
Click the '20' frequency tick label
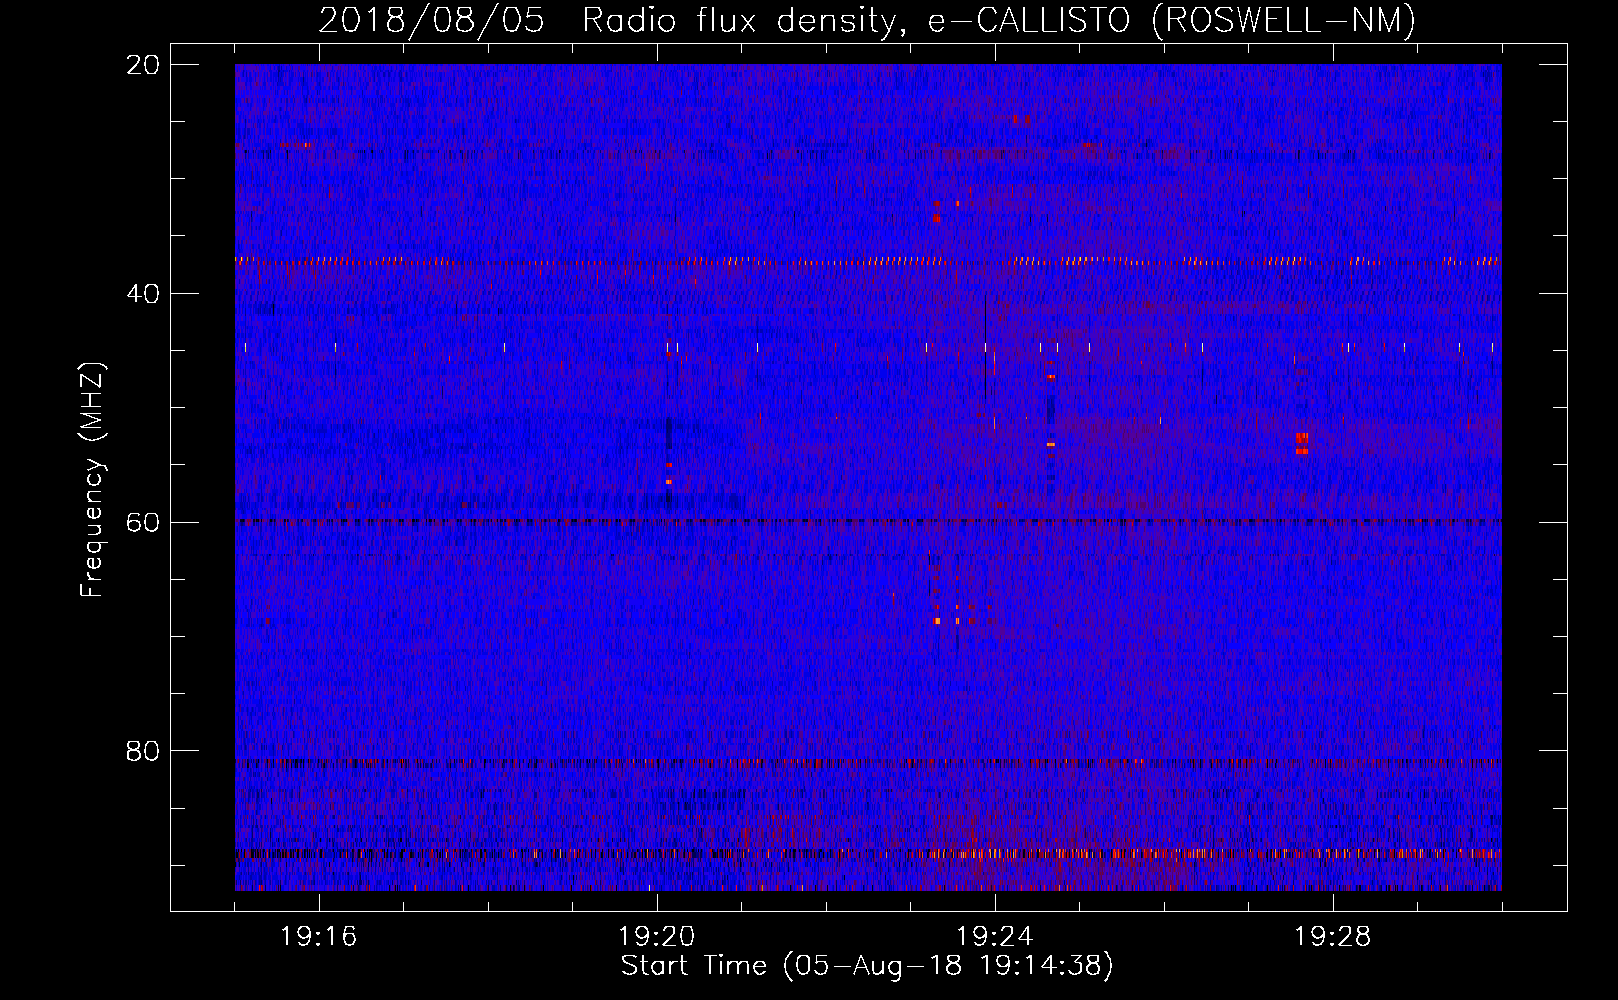(x=143, y=65)
